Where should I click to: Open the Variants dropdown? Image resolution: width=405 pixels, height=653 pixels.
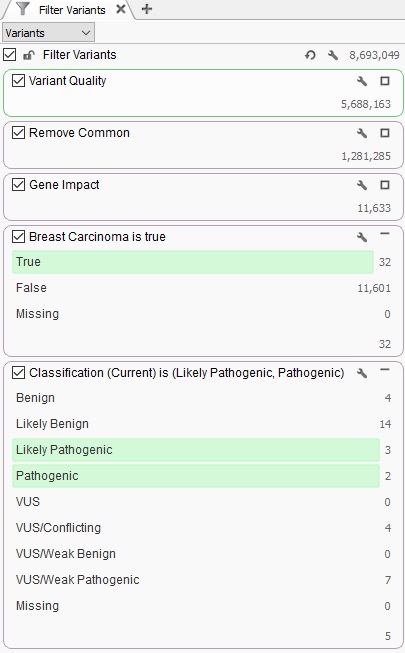[x=48, y=33]
